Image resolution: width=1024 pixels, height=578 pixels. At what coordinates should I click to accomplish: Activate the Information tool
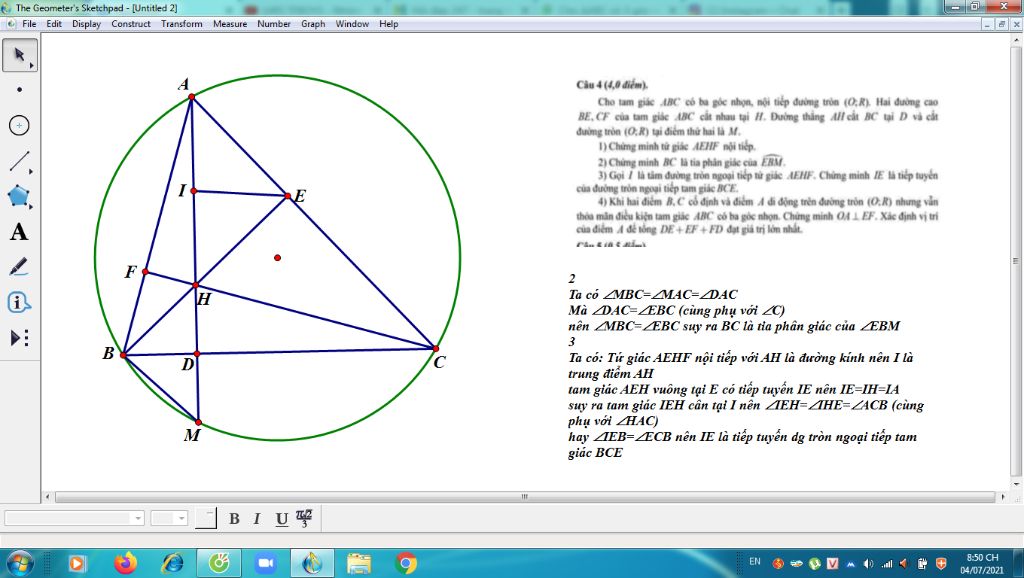pos(20,302)
